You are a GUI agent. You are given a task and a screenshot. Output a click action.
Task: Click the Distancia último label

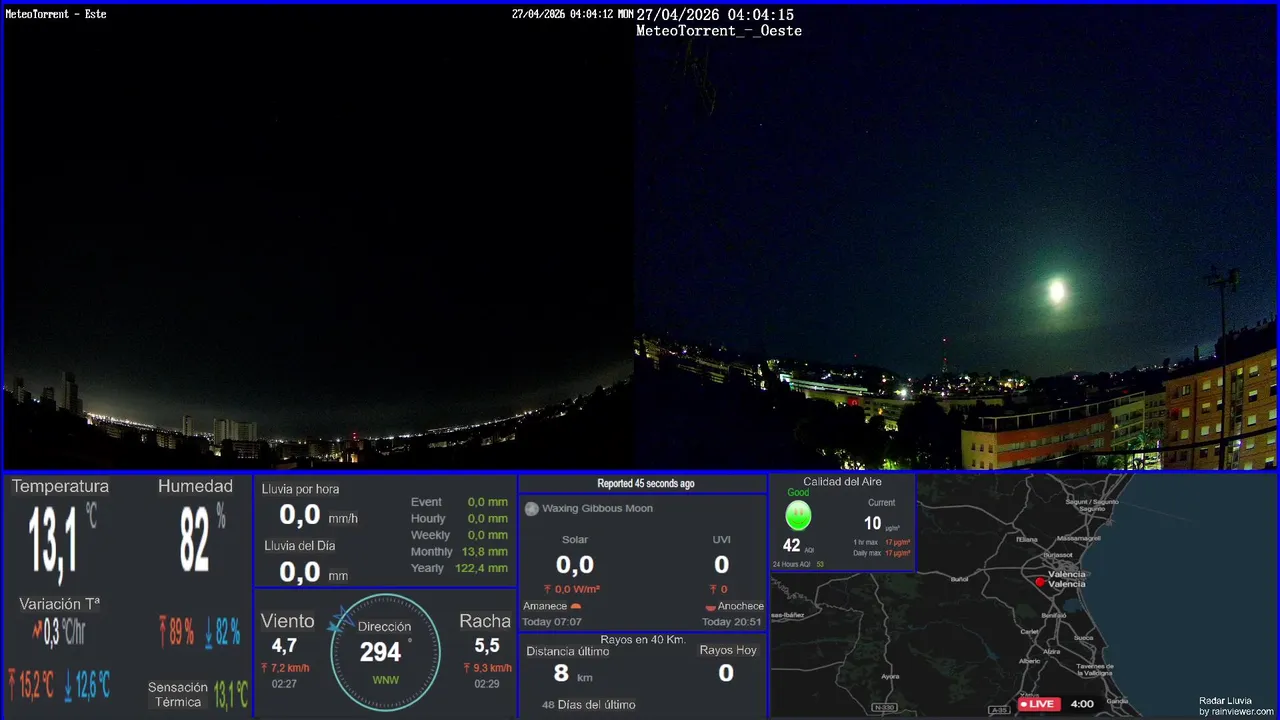pyautogui.click(x=568, y=651)
